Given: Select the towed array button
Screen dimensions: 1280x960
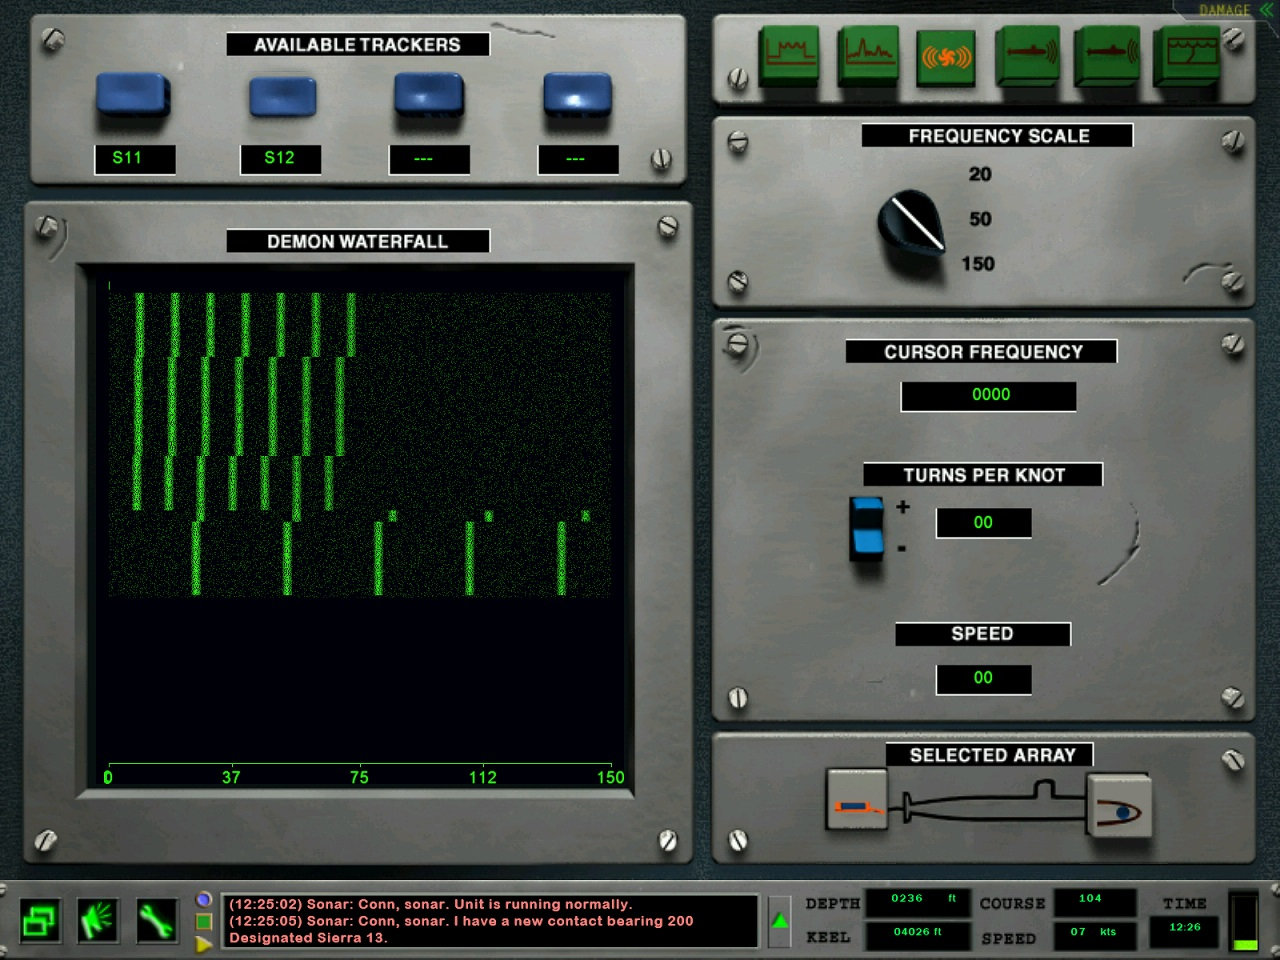Looking at the screenshot, I should [857, 800].
